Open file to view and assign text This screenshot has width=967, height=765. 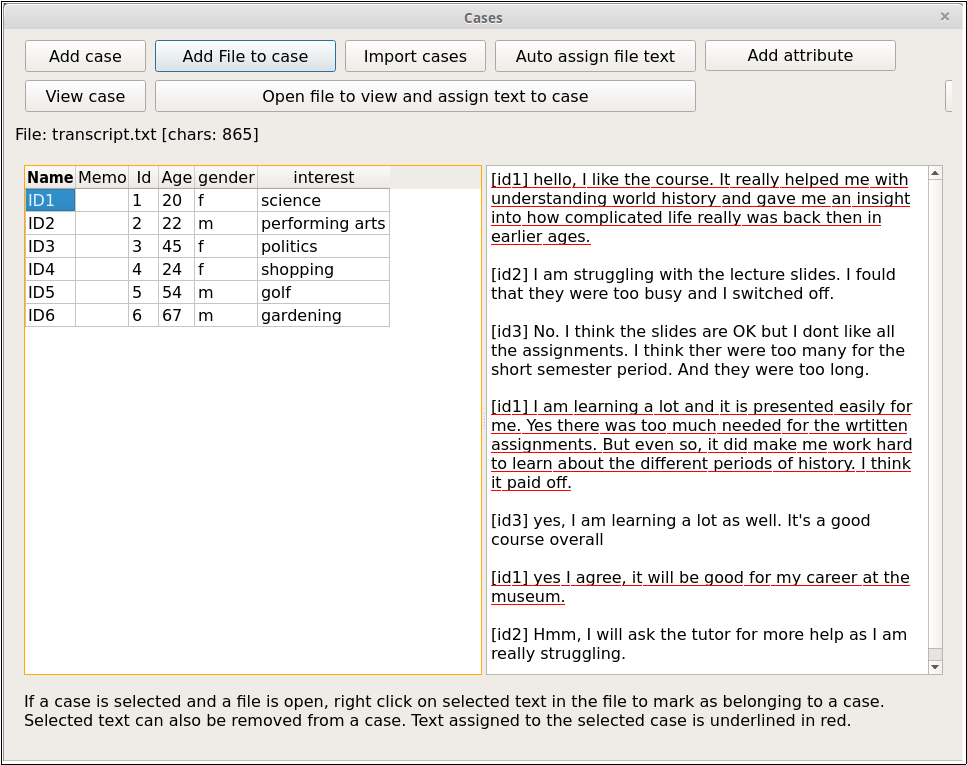pos(425,97)
